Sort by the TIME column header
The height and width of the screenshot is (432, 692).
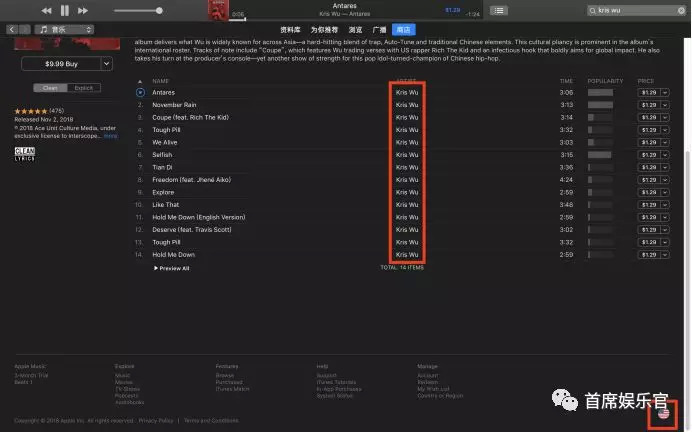[x=566, y=81]
